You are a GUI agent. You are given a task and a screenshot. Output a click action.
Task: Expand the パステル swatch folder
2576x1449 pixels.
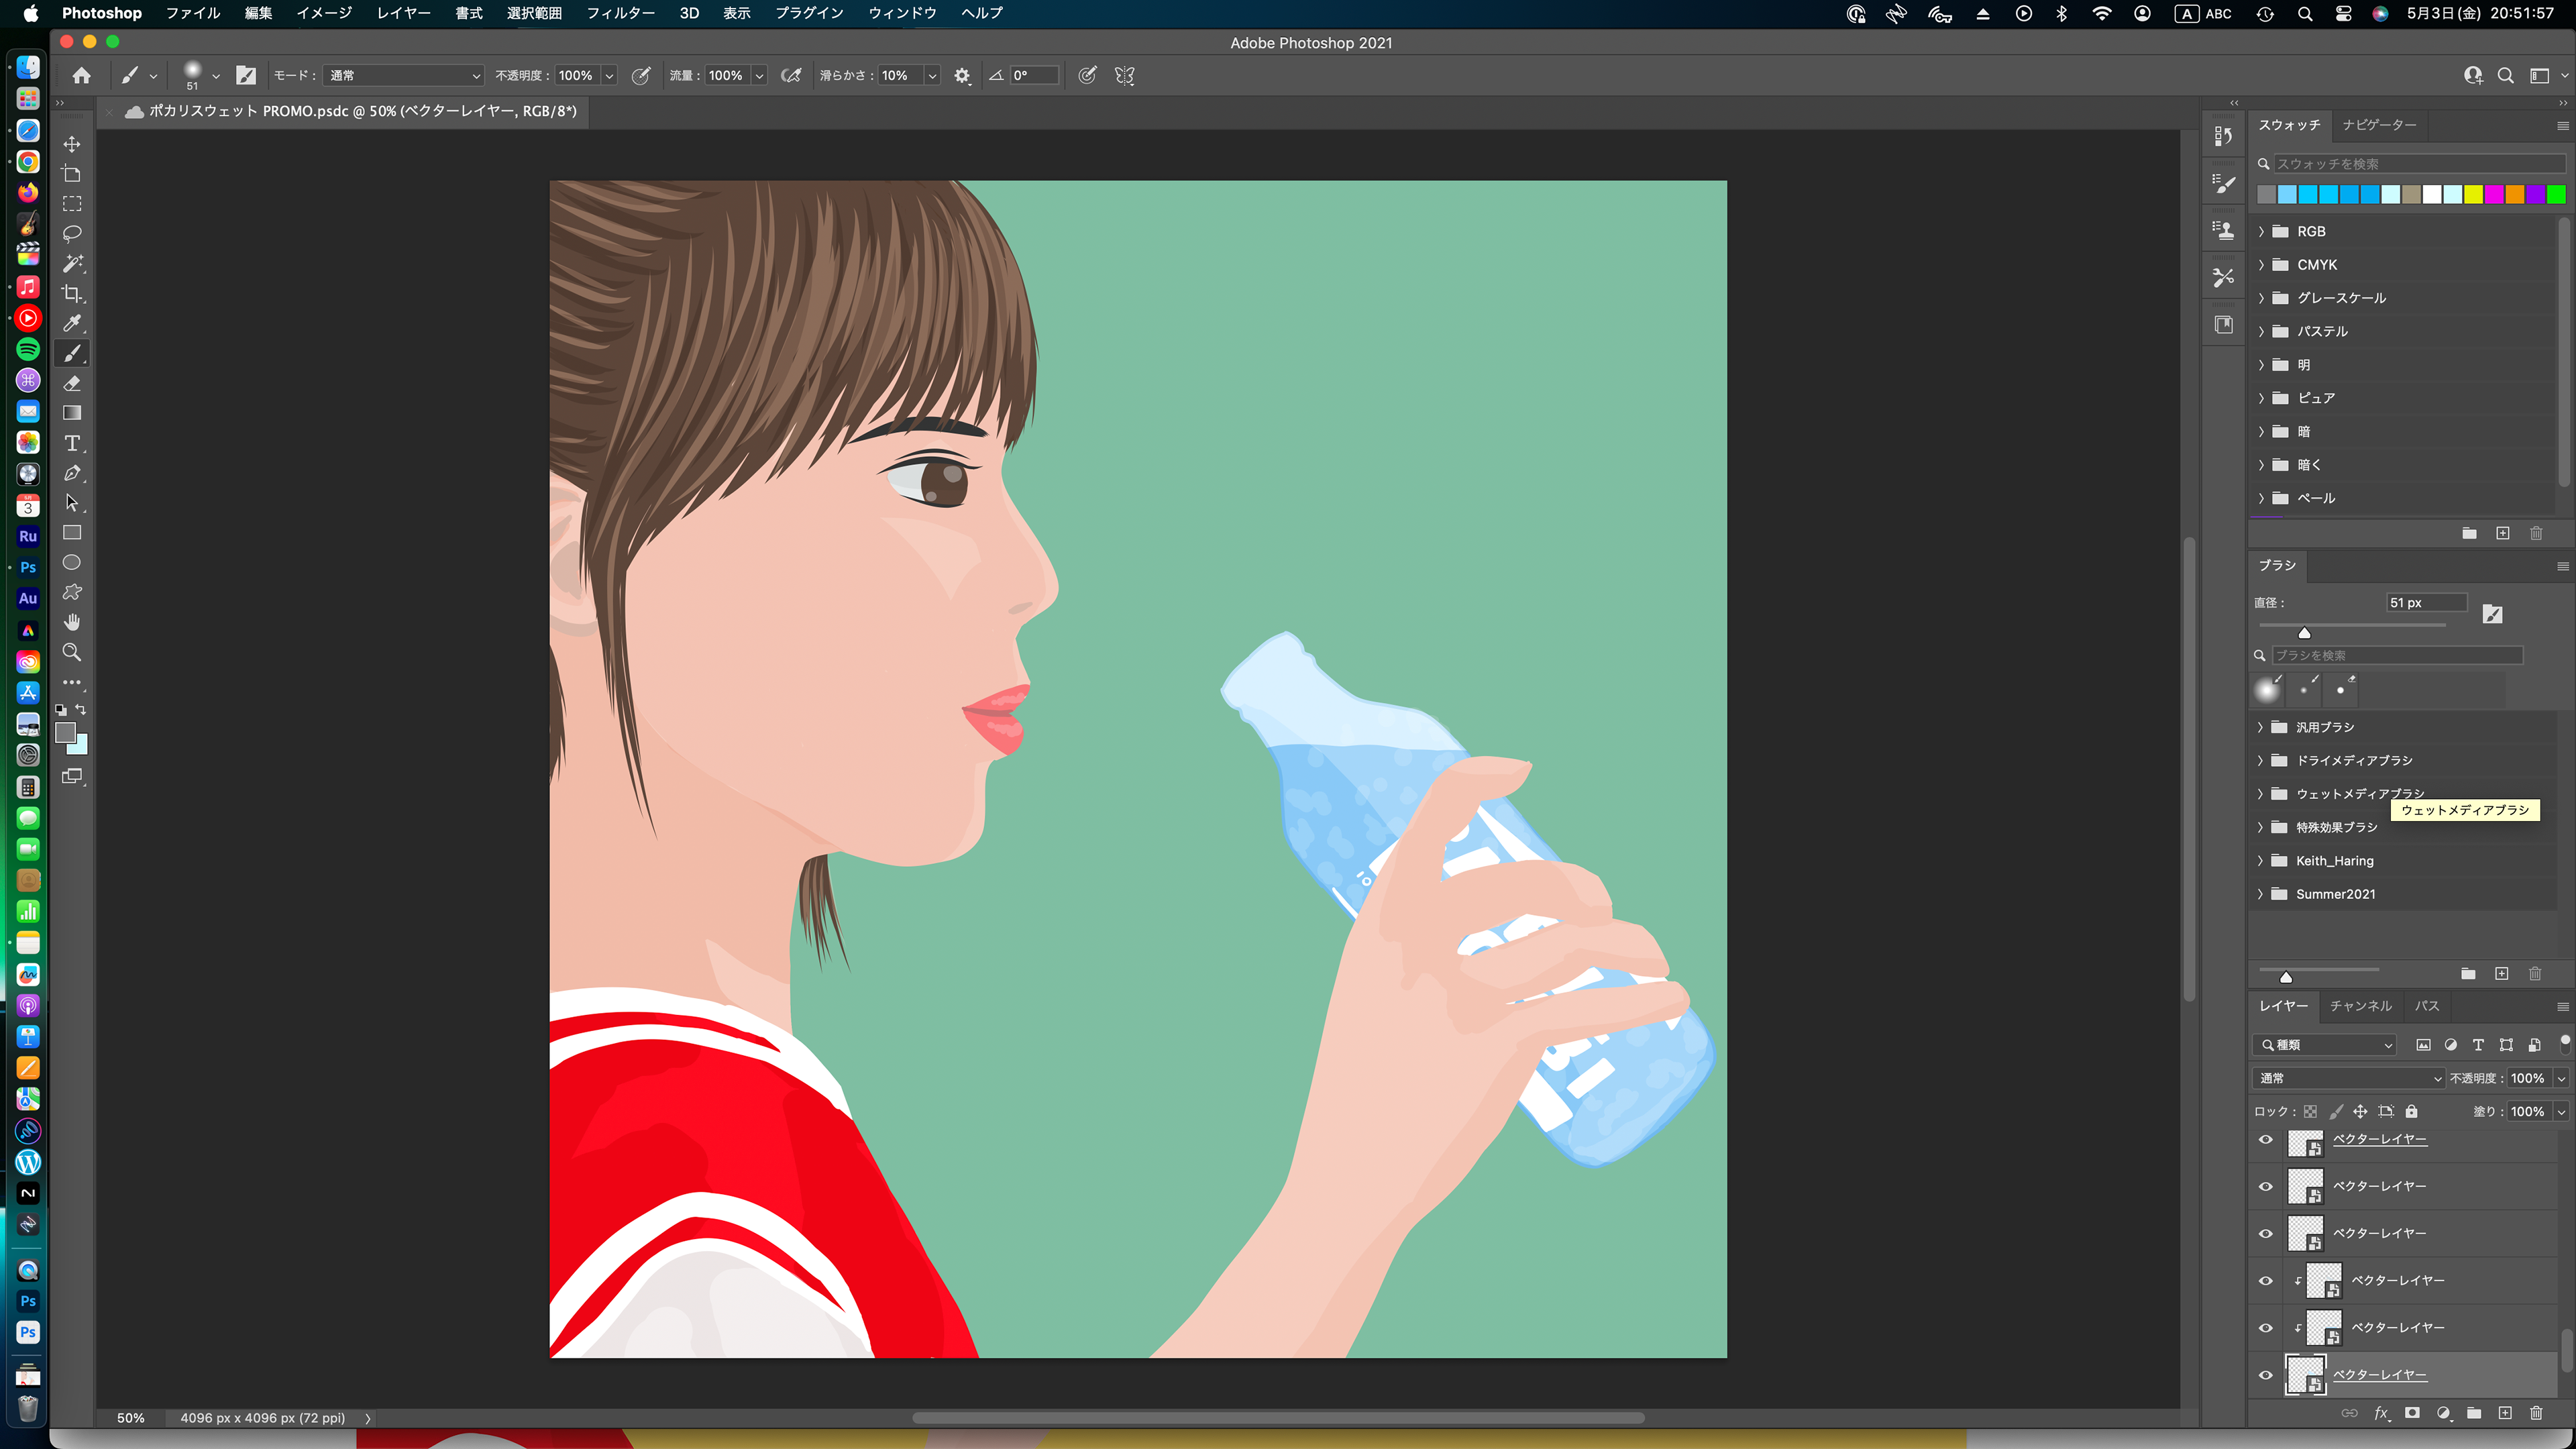click(x=2261, y=331)
